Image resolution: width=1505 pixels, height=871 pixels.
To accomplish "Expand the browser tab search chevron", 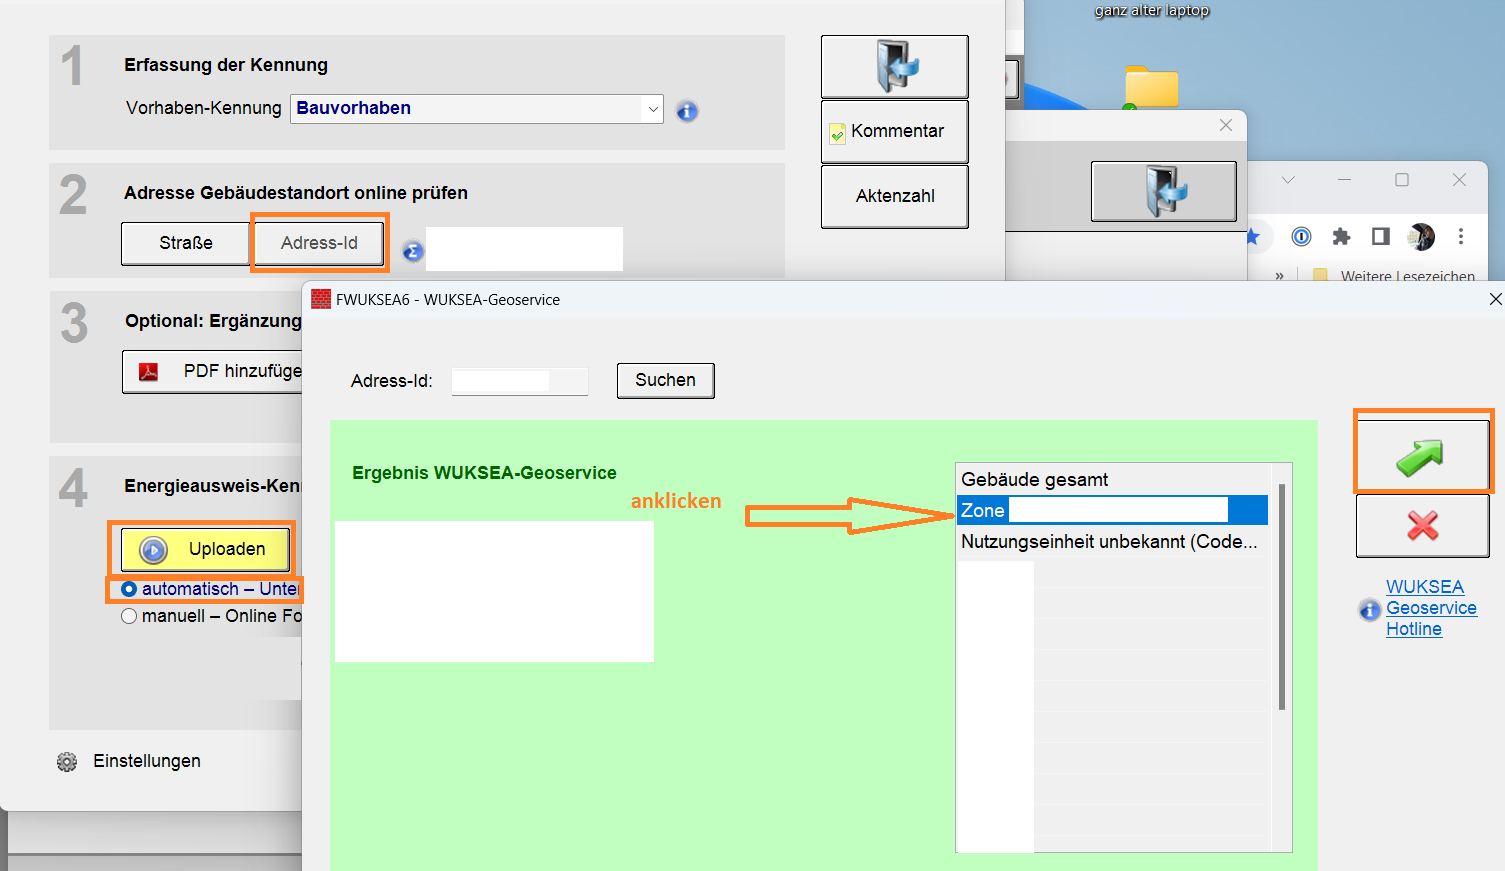I will tap(1288, 180).
